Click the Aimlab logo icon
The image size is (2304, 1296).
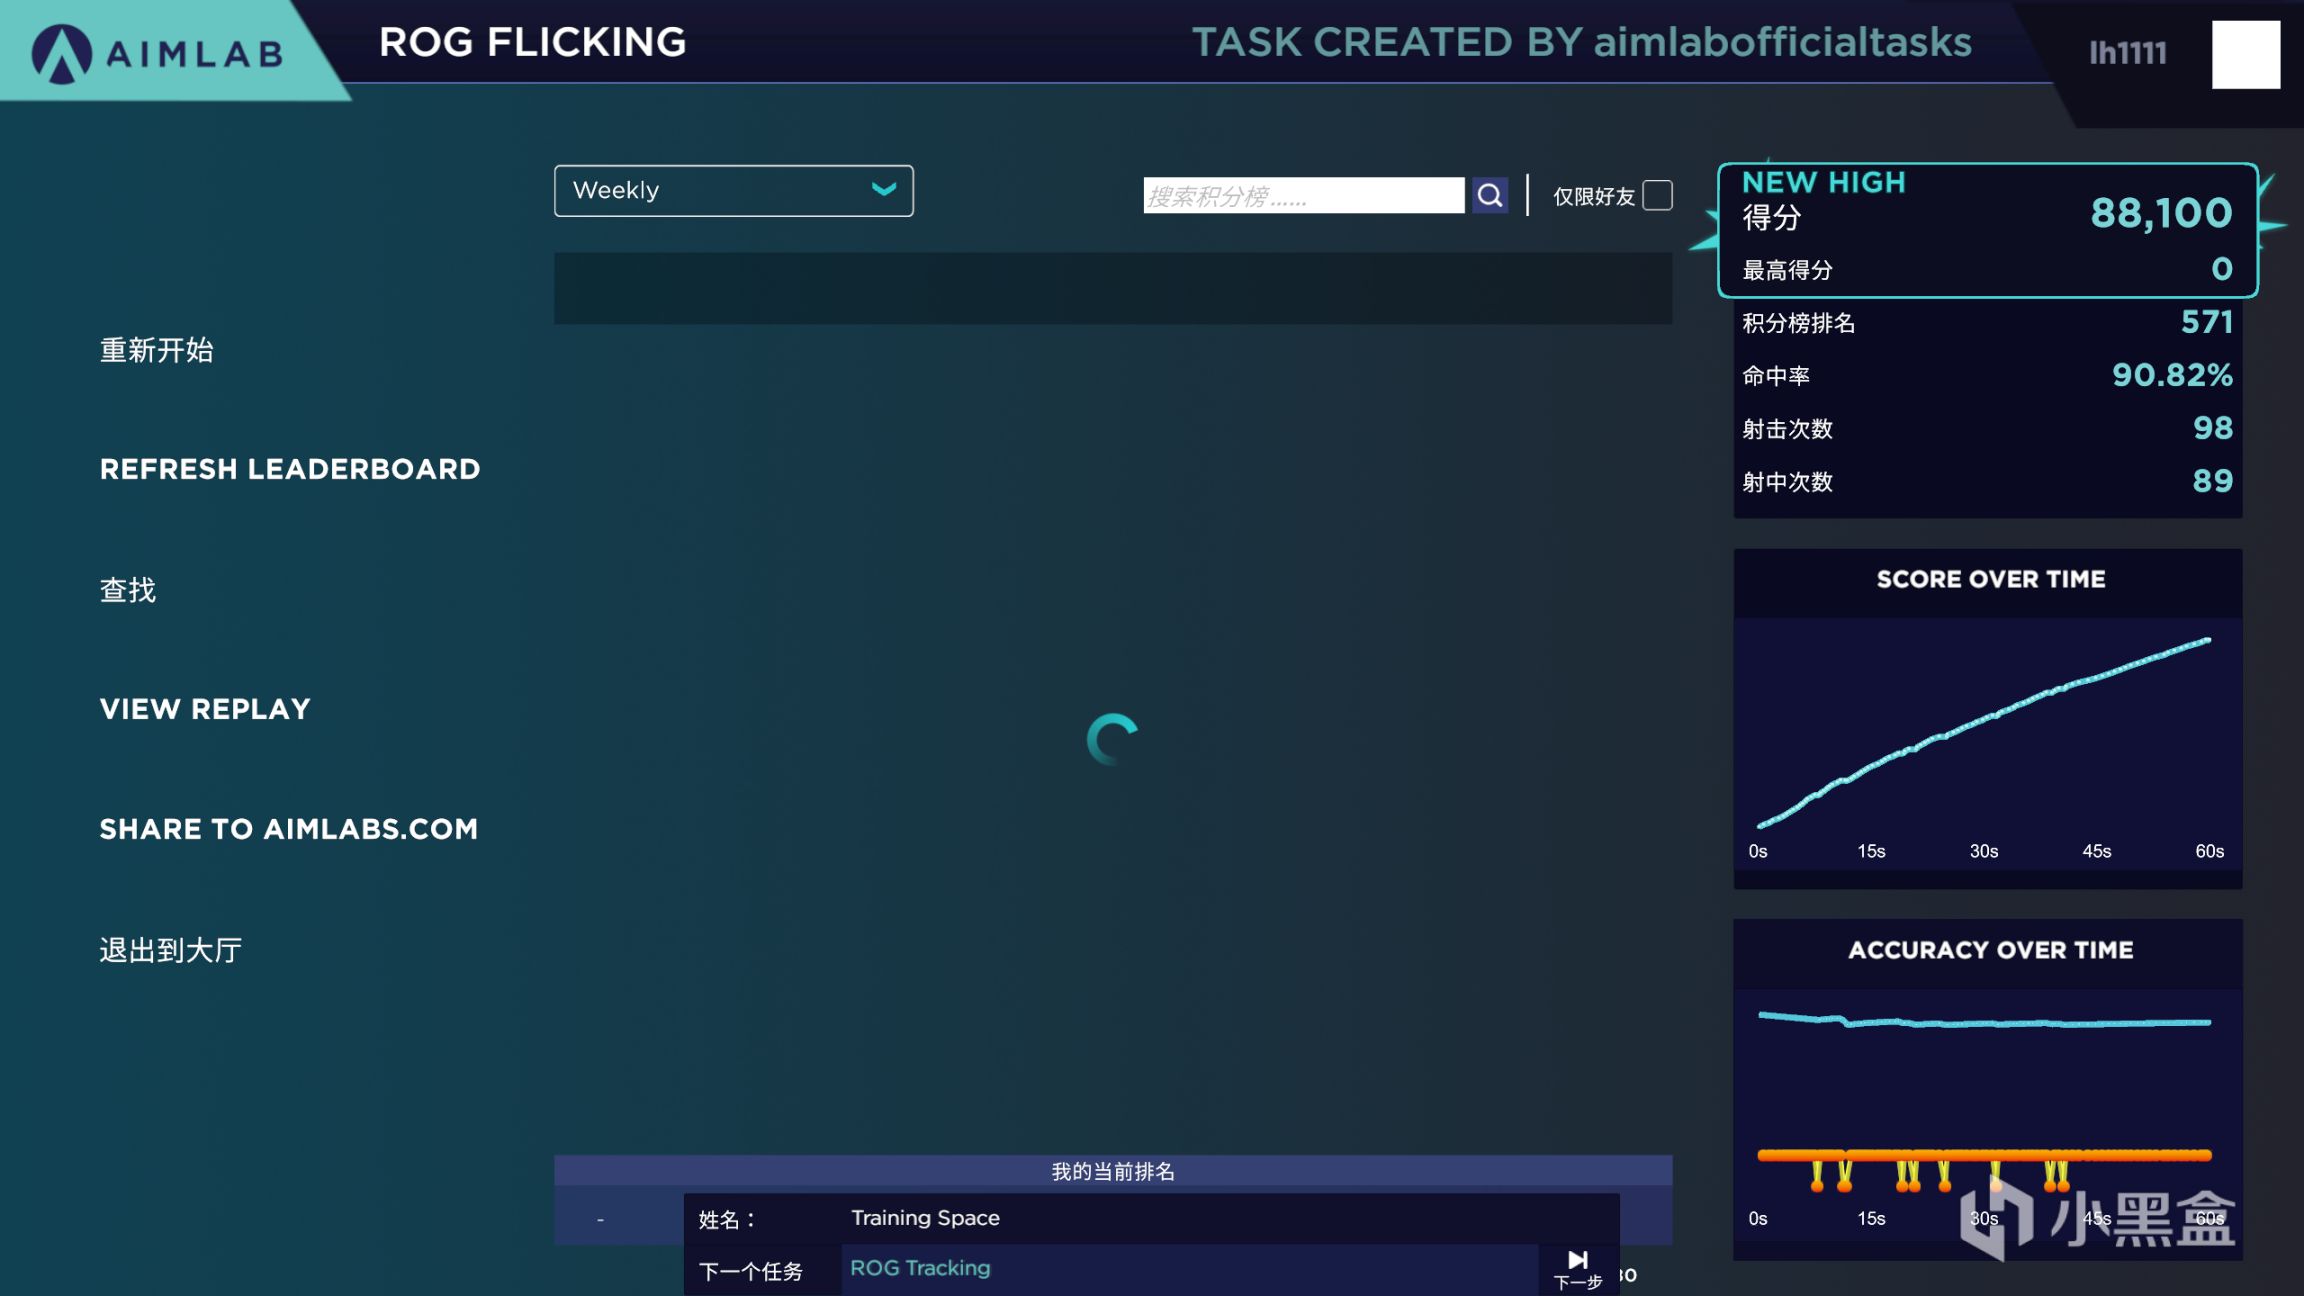pos(62,53)
